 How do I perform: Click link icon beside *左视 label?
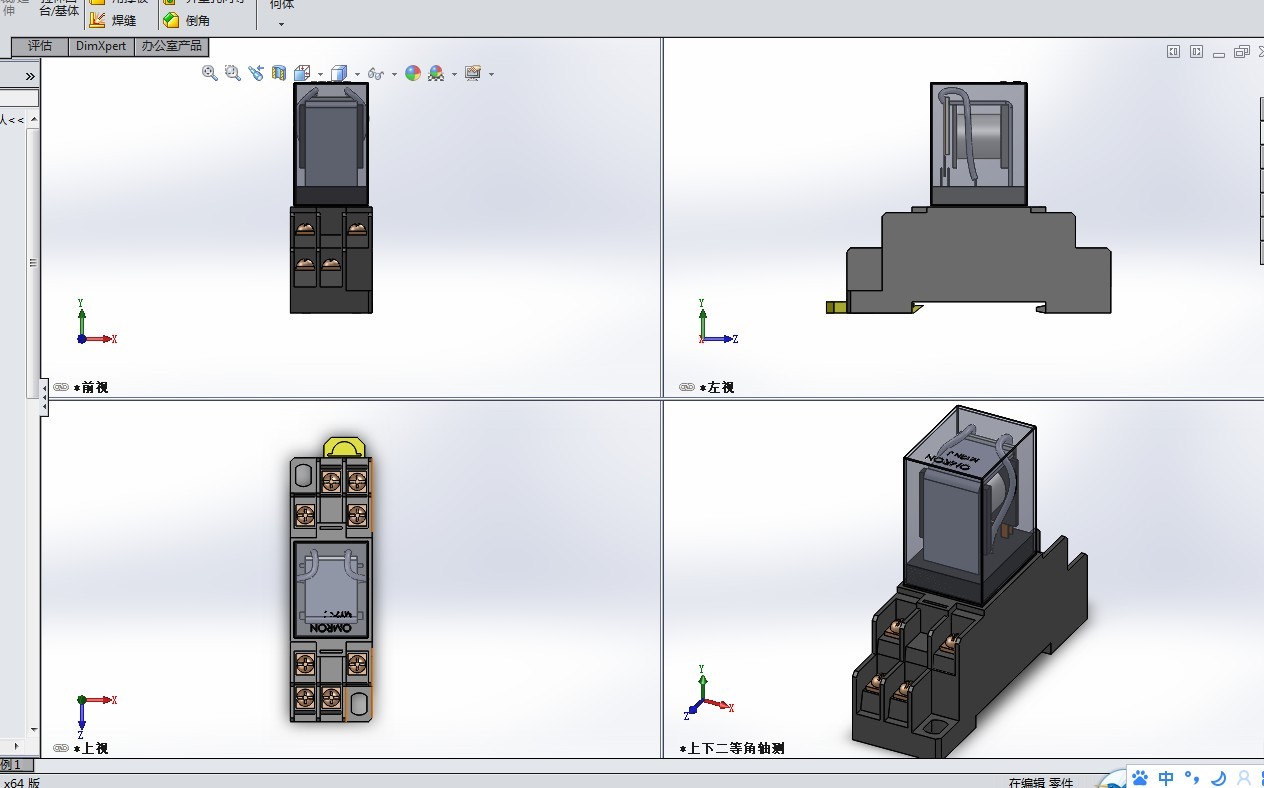pos(686,387)
